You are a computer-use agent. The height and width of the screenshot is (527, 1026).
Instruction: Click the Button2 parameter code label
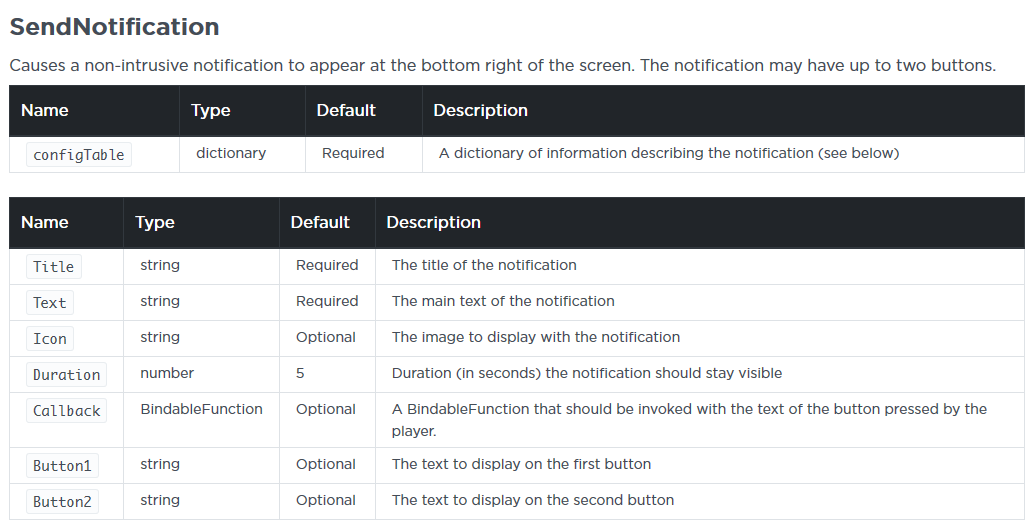[61, 501]
